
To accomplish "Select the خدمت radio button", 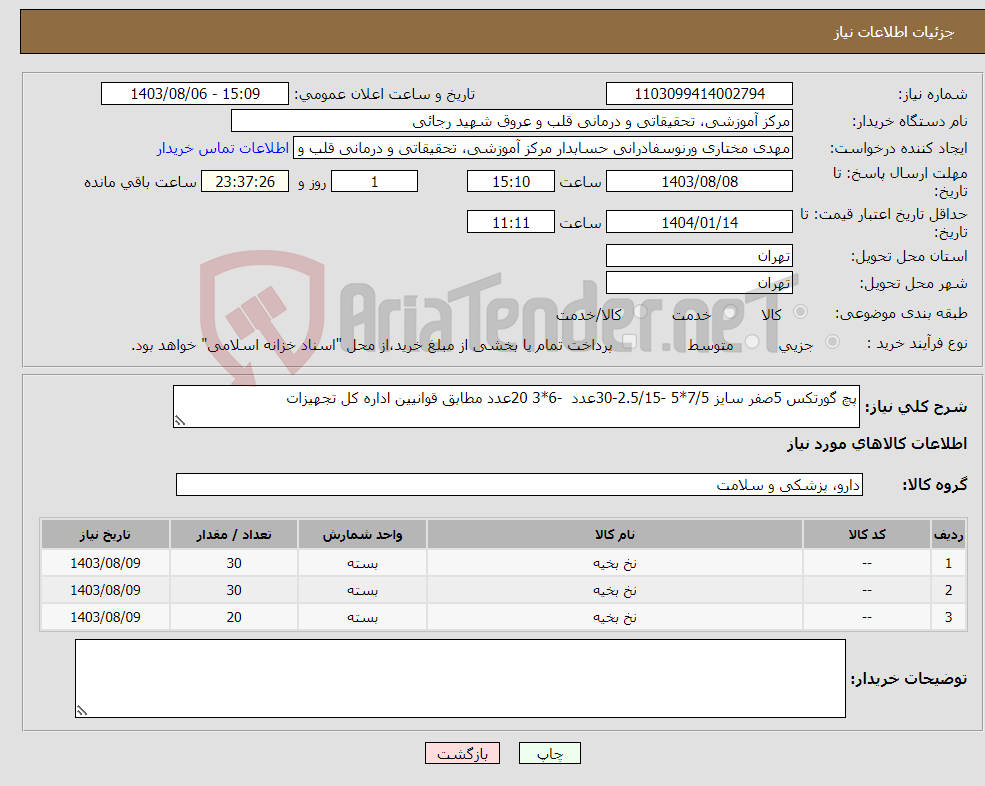I will click(729, 312).
